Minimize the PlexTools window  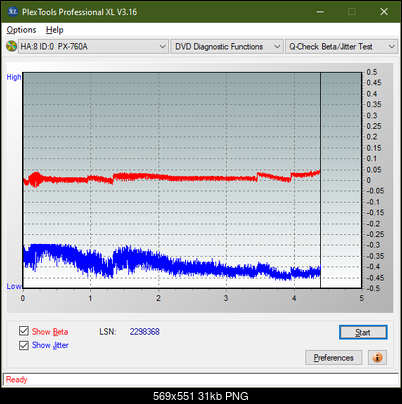click(320, 12)
